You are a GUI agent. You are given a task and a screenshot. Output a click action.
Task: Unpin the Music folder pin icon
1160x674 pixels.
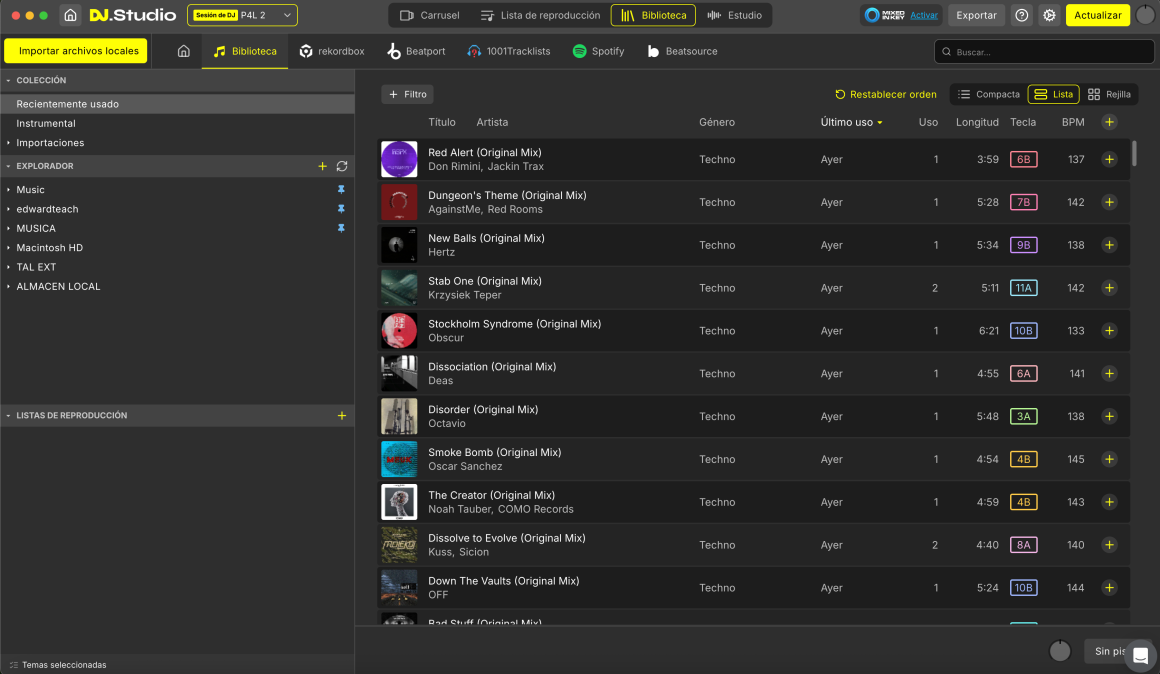(x=341, y=189)
